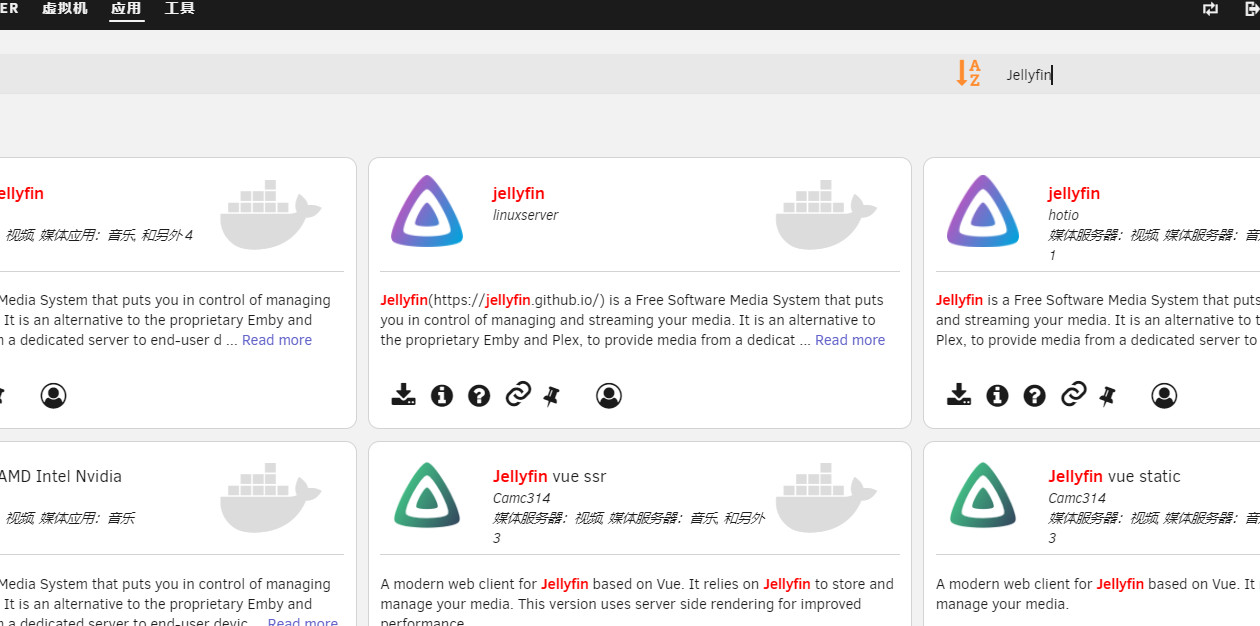Click the Jellyfin vue static logo

point(983,495)
